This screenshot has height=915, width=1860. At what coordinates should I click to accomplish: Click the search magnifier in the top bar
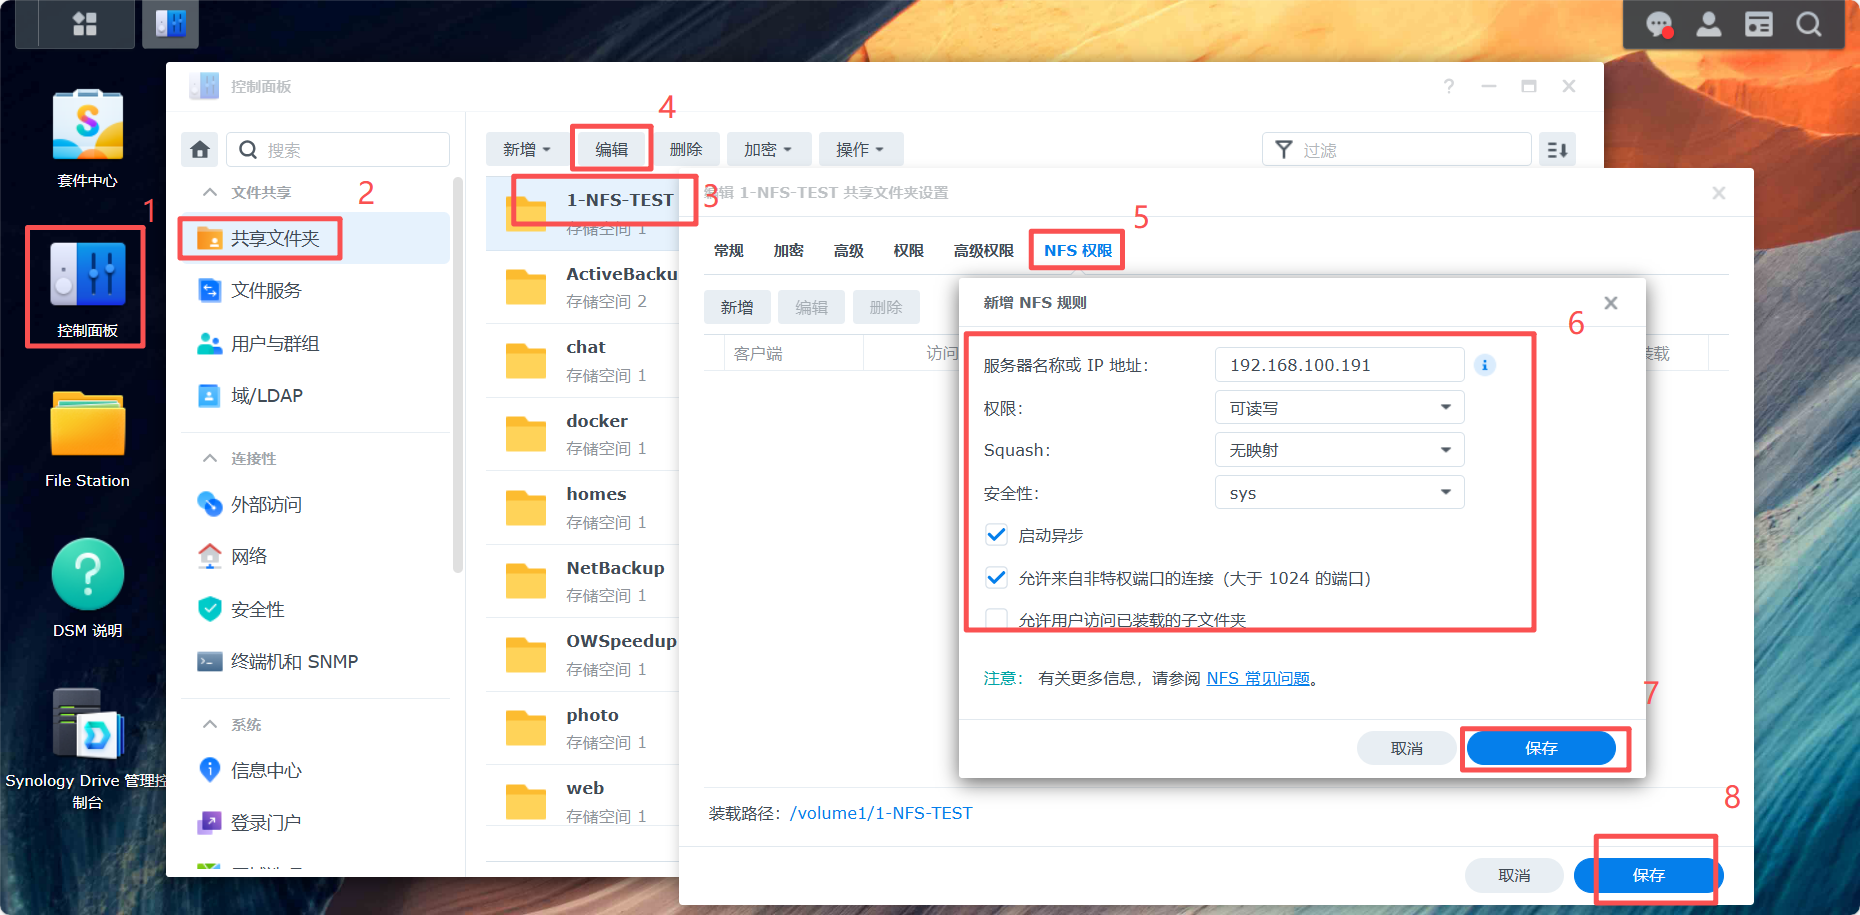click(1809, 24)
